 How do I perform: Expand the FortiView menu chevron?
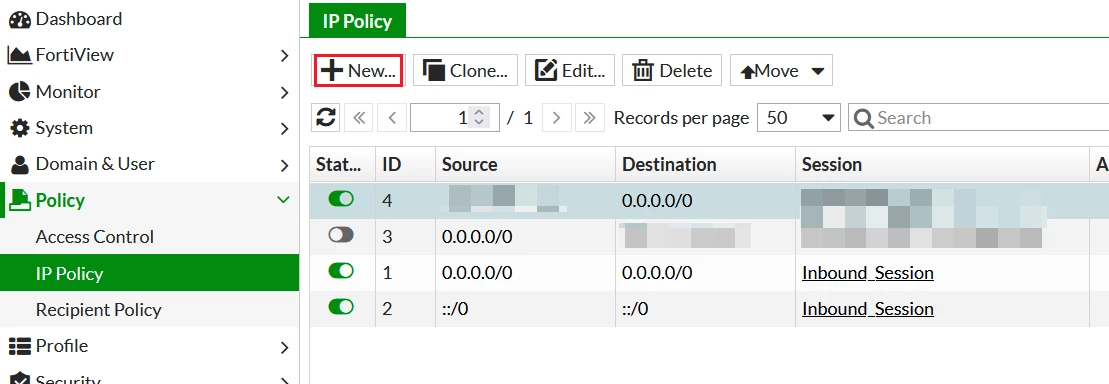pyautogui.click(x=284, y=56)
